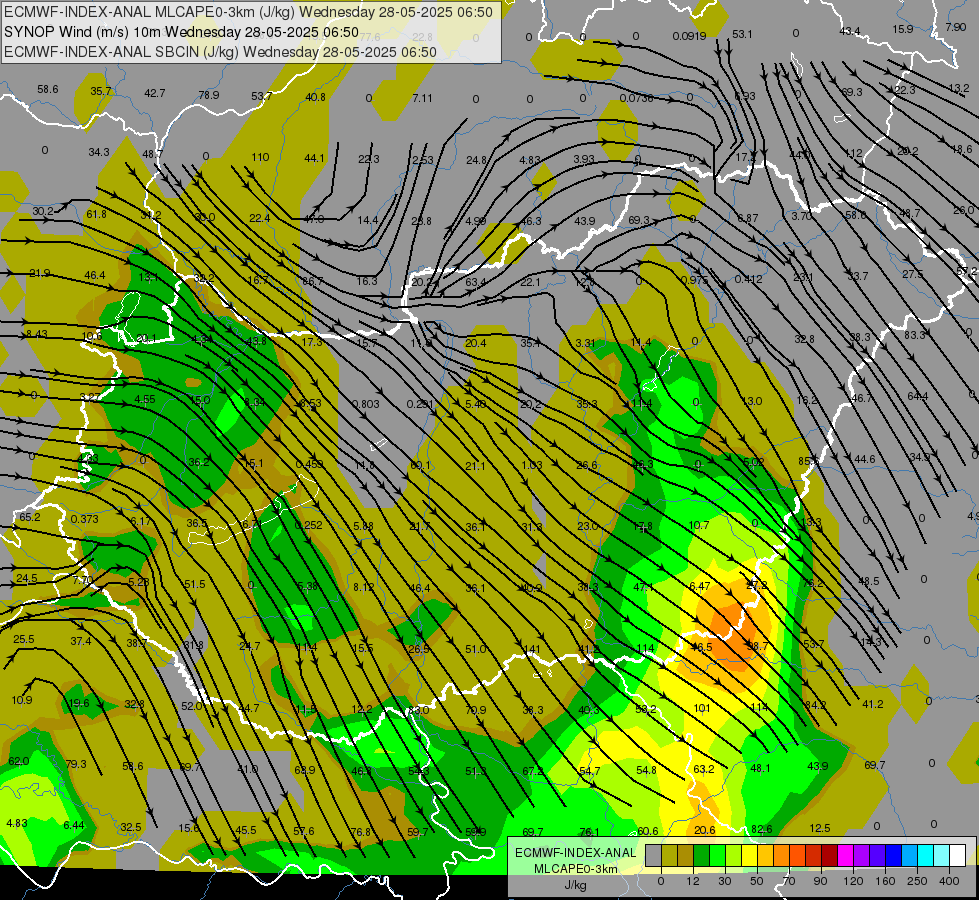Click the map value 76.8
Image resolution: width=979 pixels, height=900 pixels.
tap(361, 832)
